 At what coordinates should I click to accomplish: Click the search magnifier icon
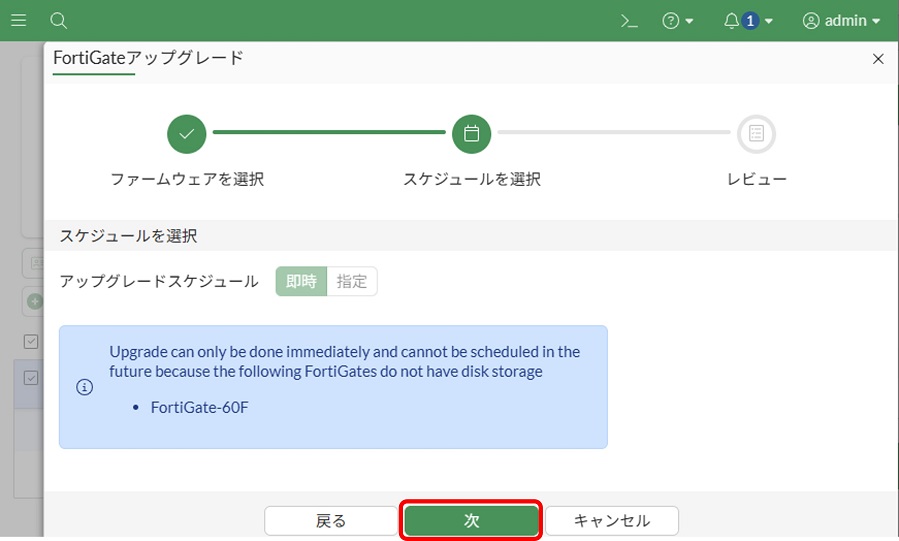point(59,20)
